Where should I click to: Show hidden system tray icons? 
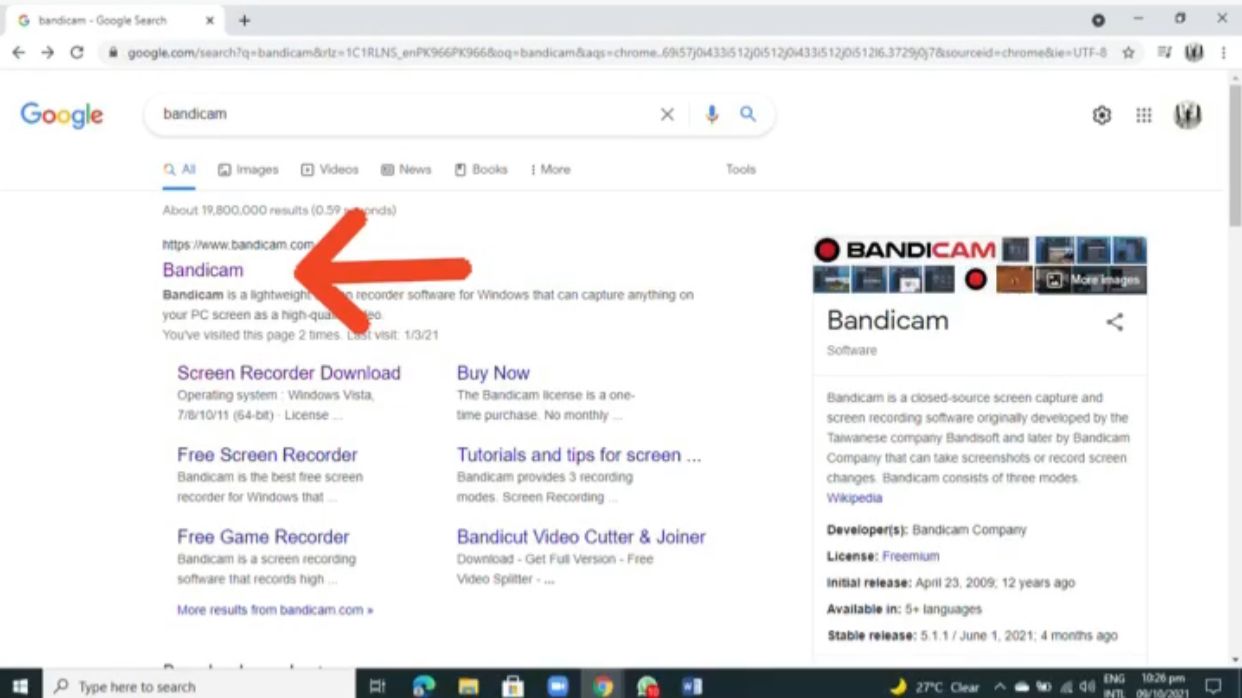(999, 687)
